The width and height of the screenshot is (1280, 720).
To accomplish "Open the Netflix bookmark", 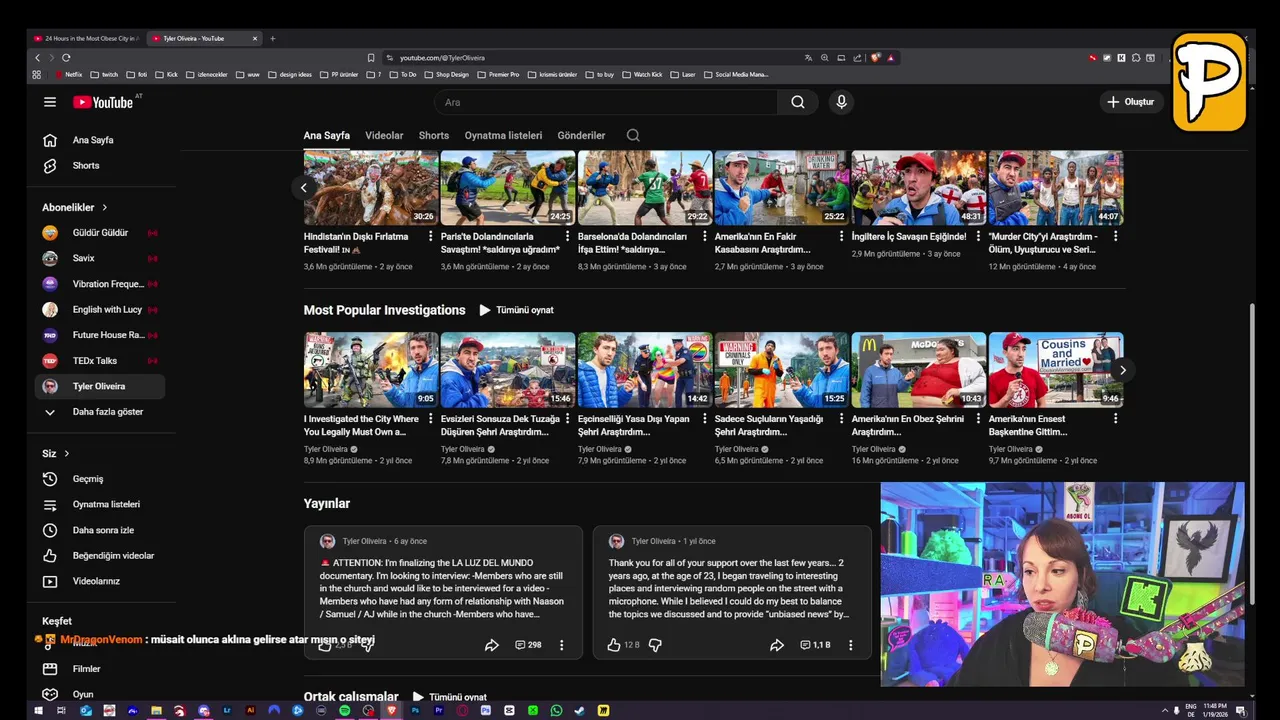I will point(69,74).
